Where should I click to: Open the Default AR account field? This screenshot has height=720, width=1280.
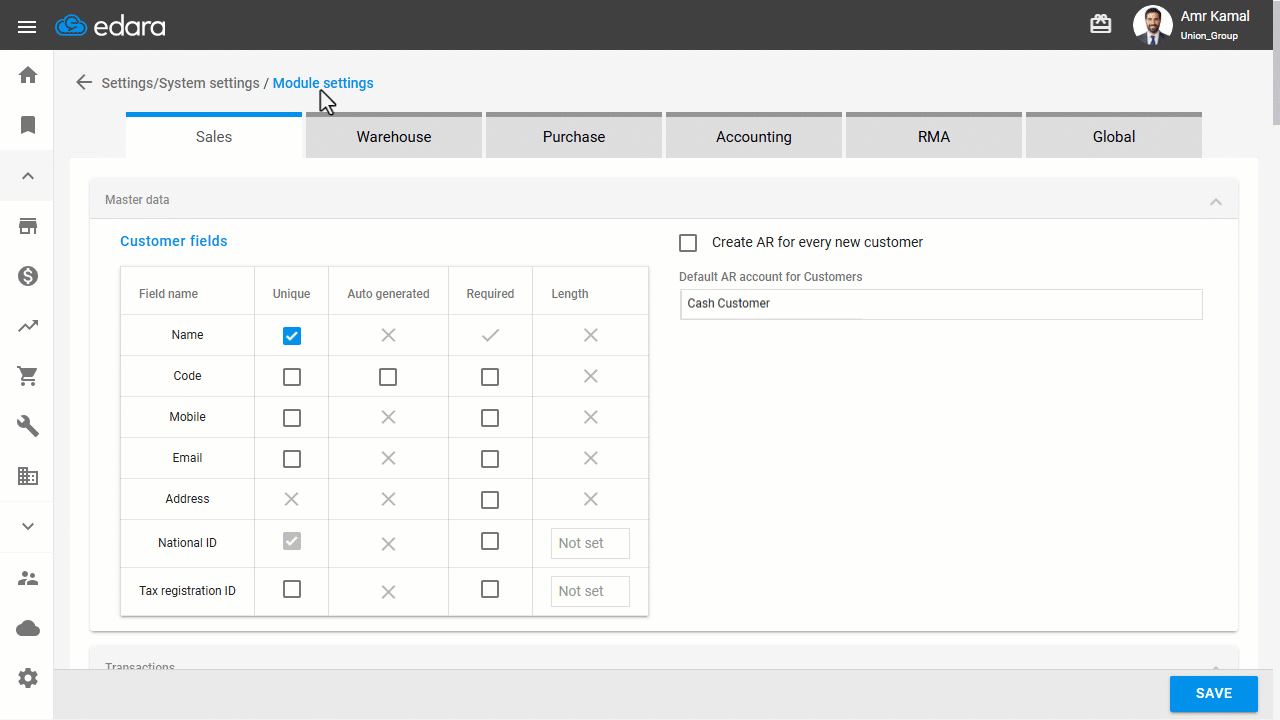(941, 304)
